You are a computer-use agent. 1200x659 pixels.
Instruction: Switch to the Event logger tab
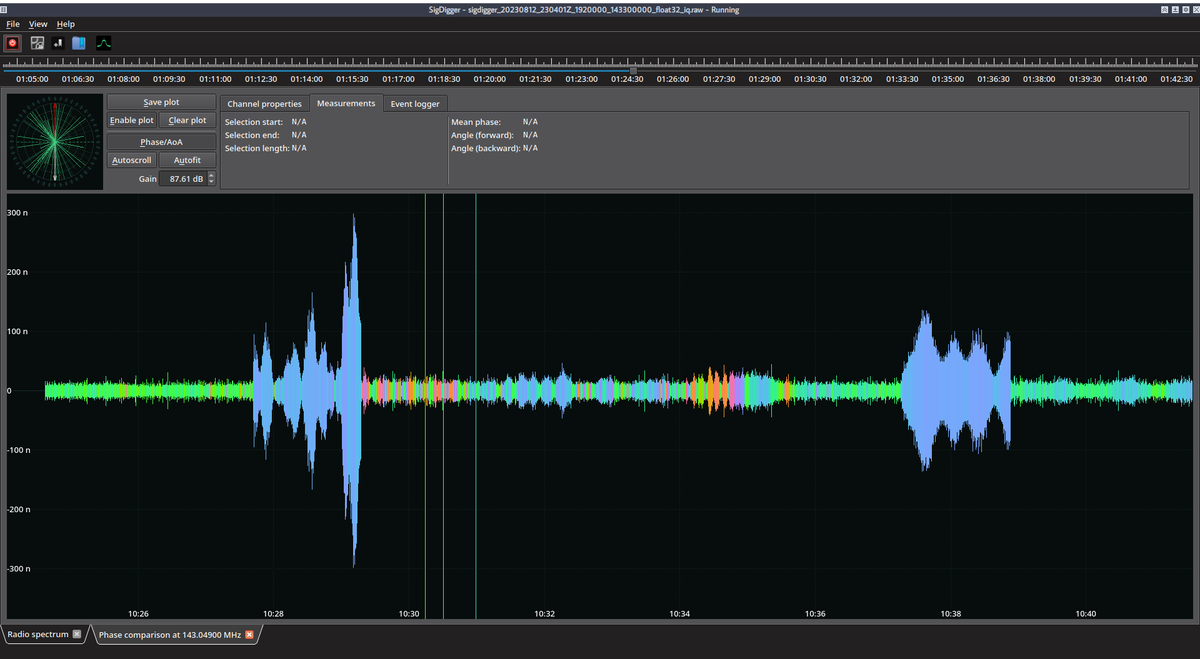[x=414, y=104]
